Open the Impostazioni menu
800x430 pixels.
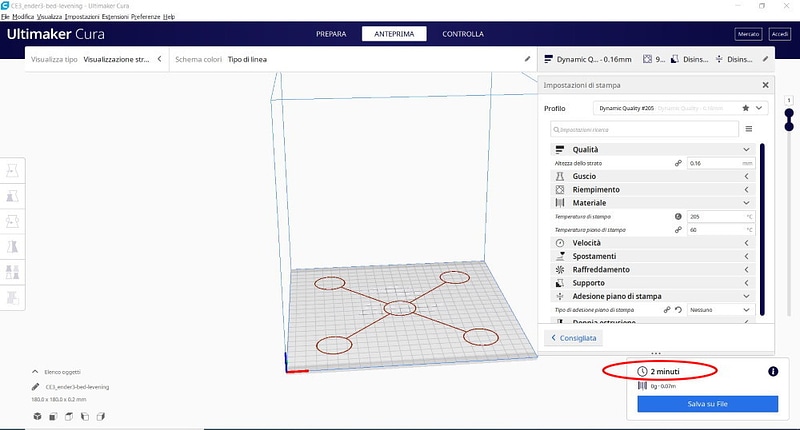82,16
